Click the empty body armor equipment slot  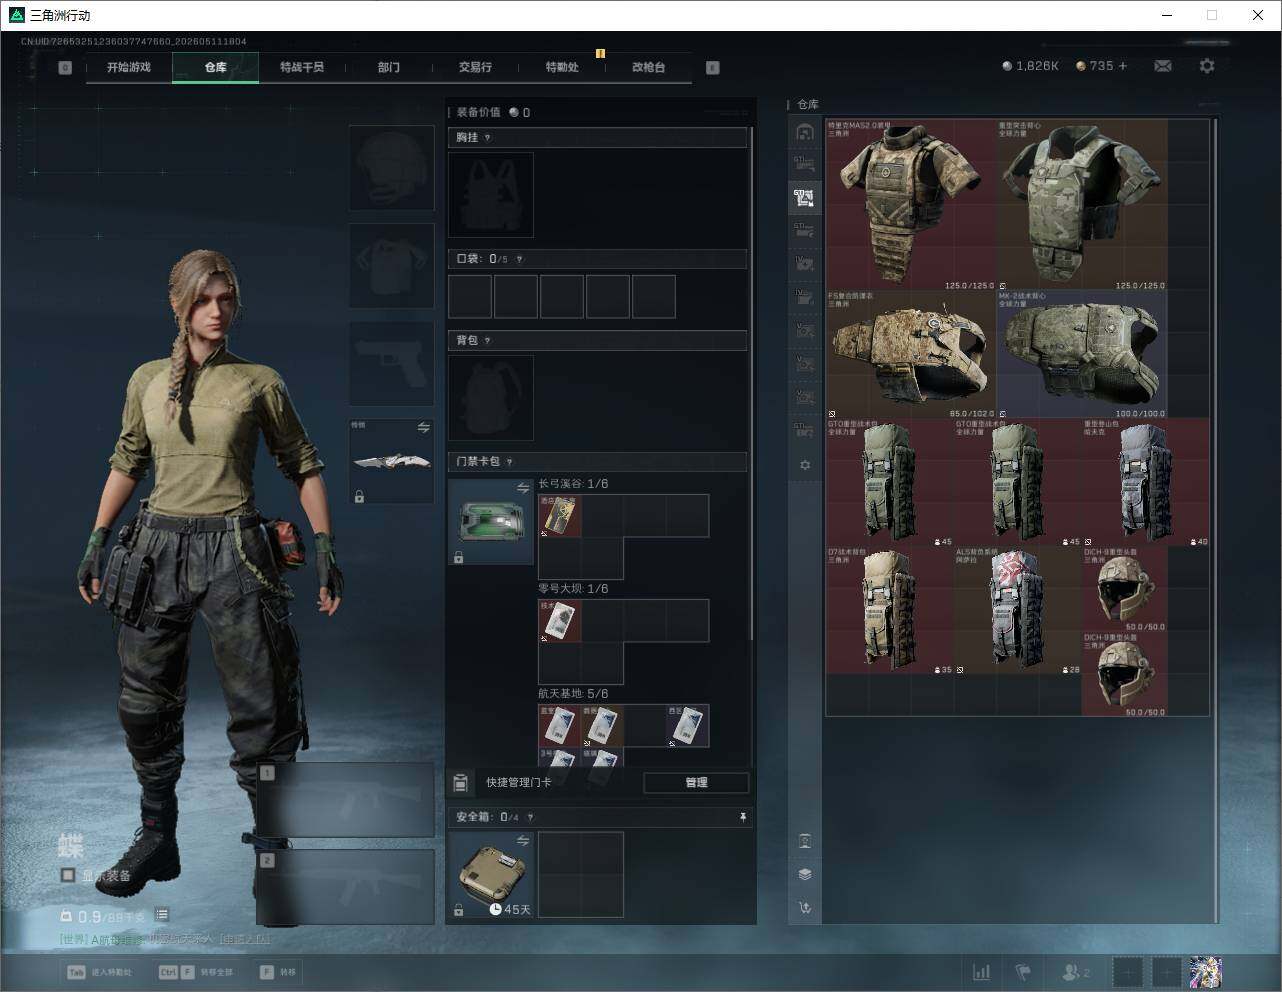(x=391, y=265)
